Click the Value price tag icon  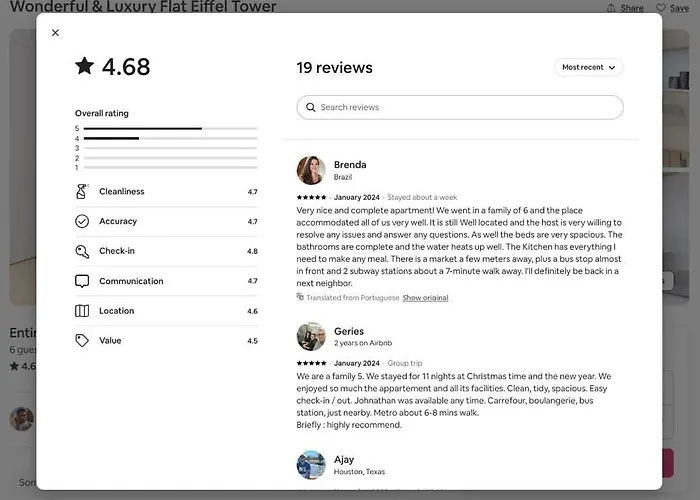click(82, 341)
